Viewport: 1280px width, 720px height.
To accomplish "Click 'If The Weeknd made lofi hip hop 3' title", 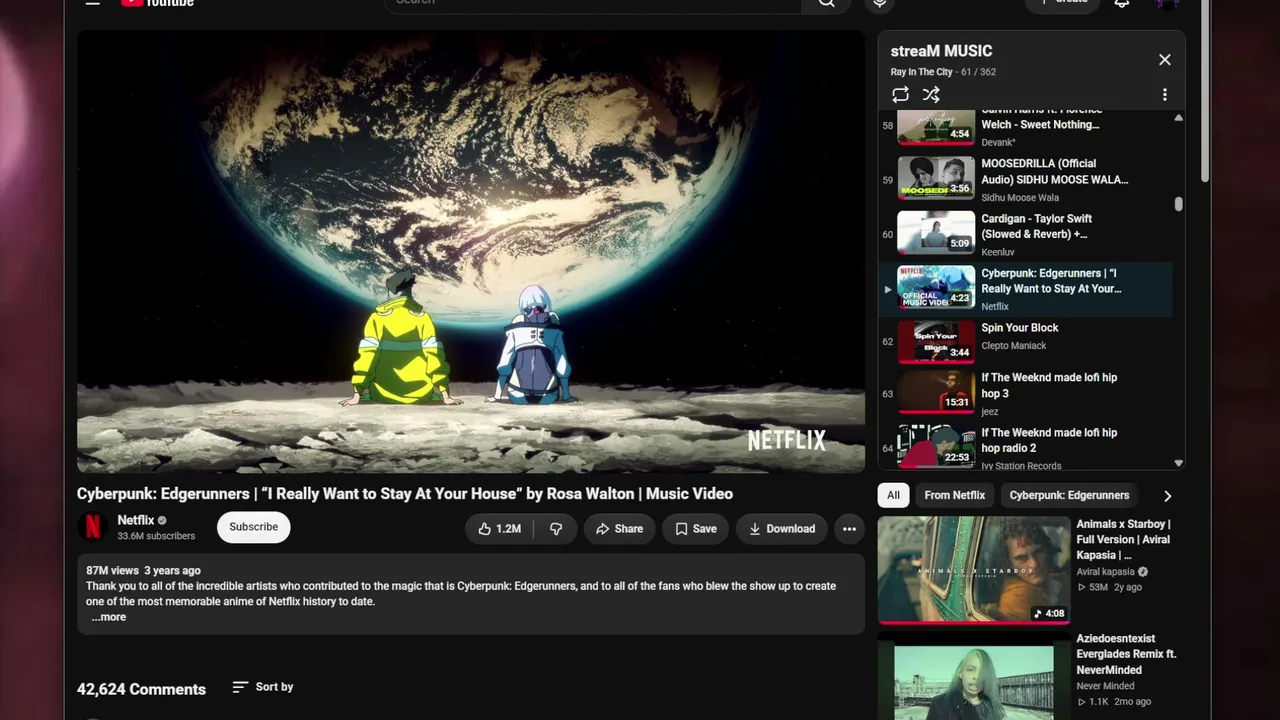I will 1049,385.
